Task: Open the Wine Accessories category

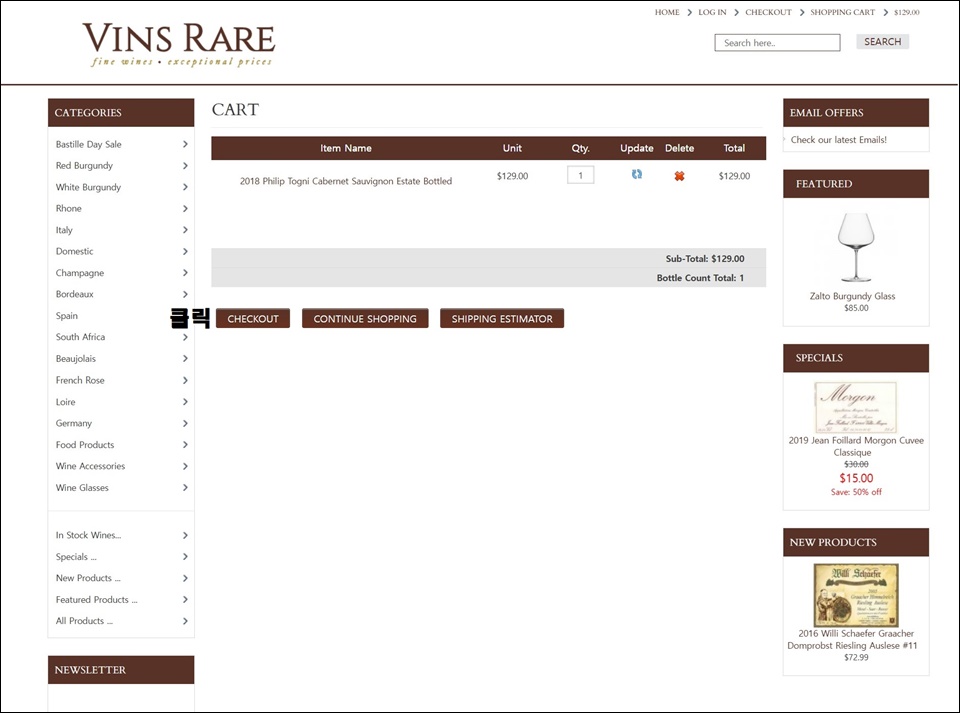Action: (90, 466)
